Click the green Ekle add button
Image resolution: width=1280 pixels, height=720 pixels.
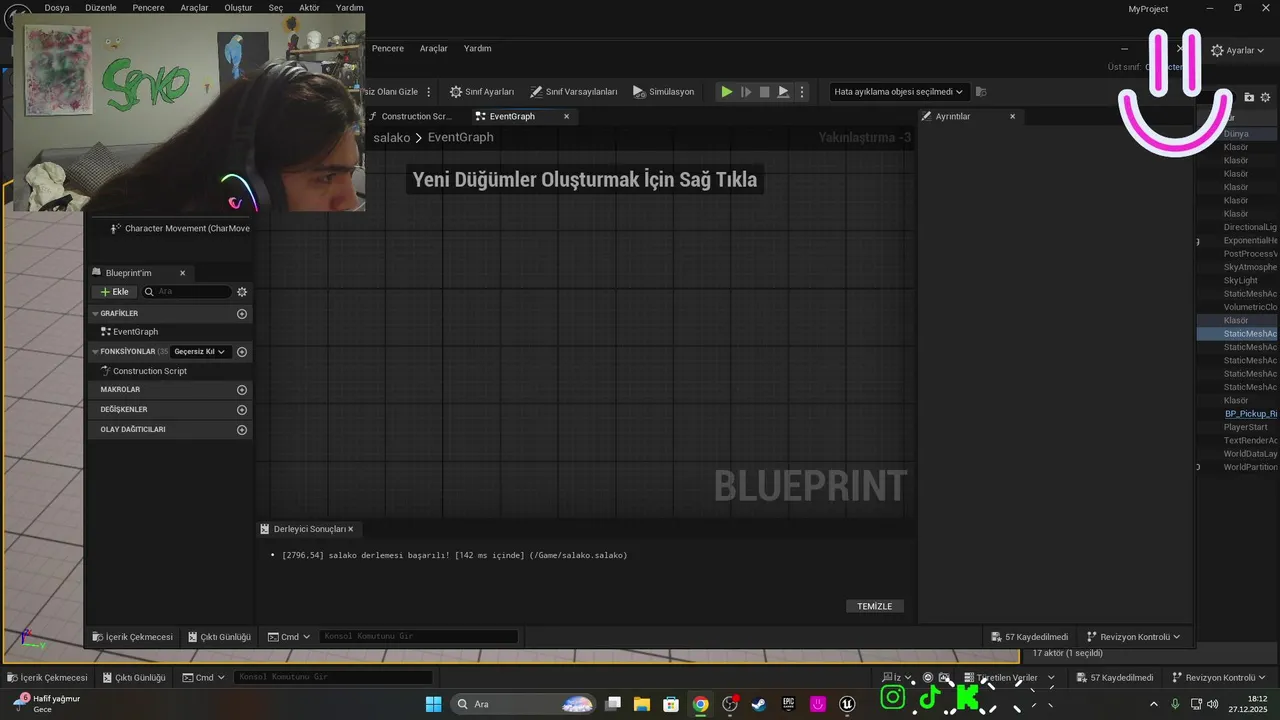coord(115,292)
